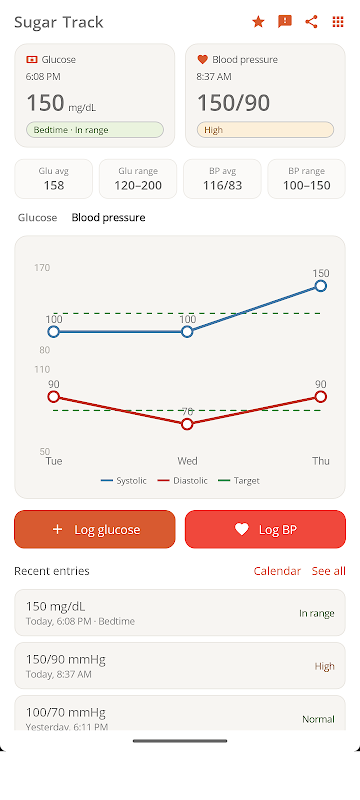Screen dimensions: 360x800
Task: Open the apps grid icon
Action: pyautogui.click(x=338, y=21)
